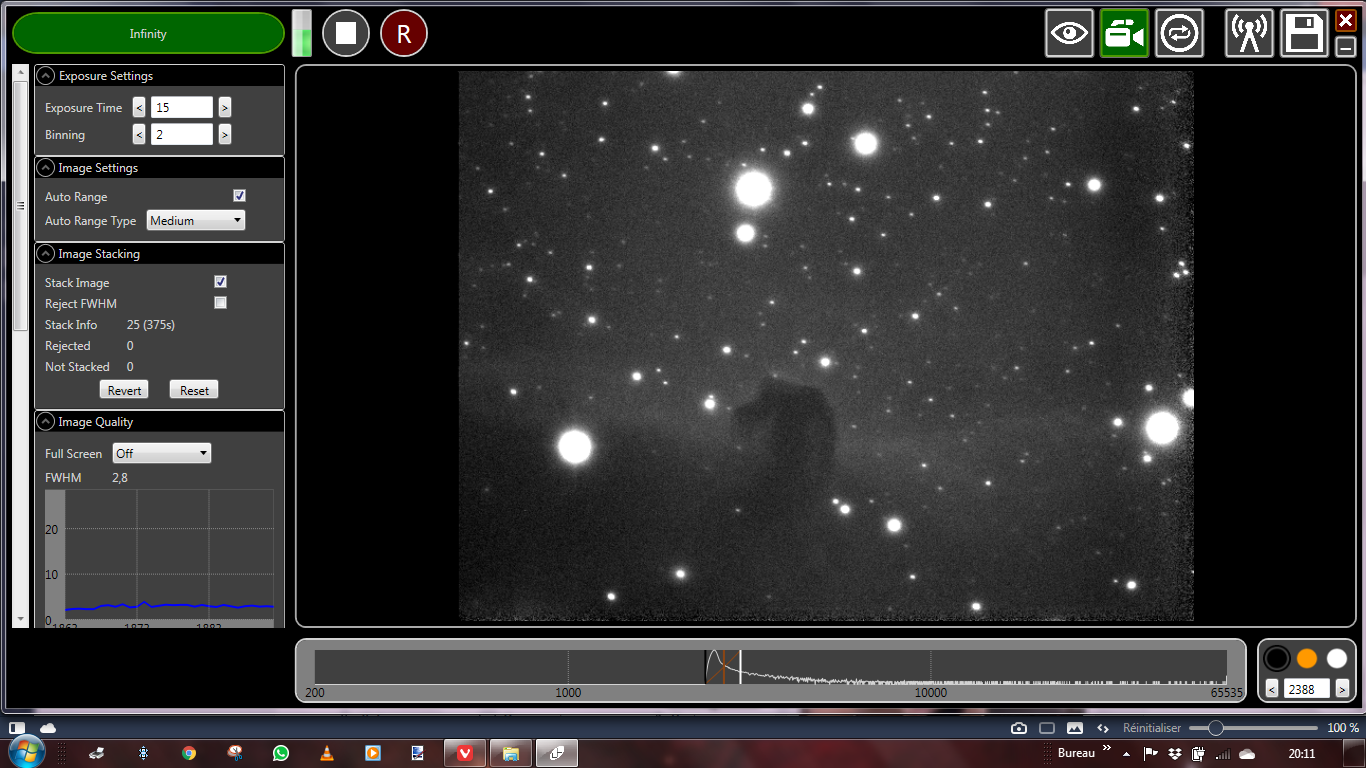Click the 2388 histogram value field
This screenshot has width=1366, height=768.
[1307, 689]
